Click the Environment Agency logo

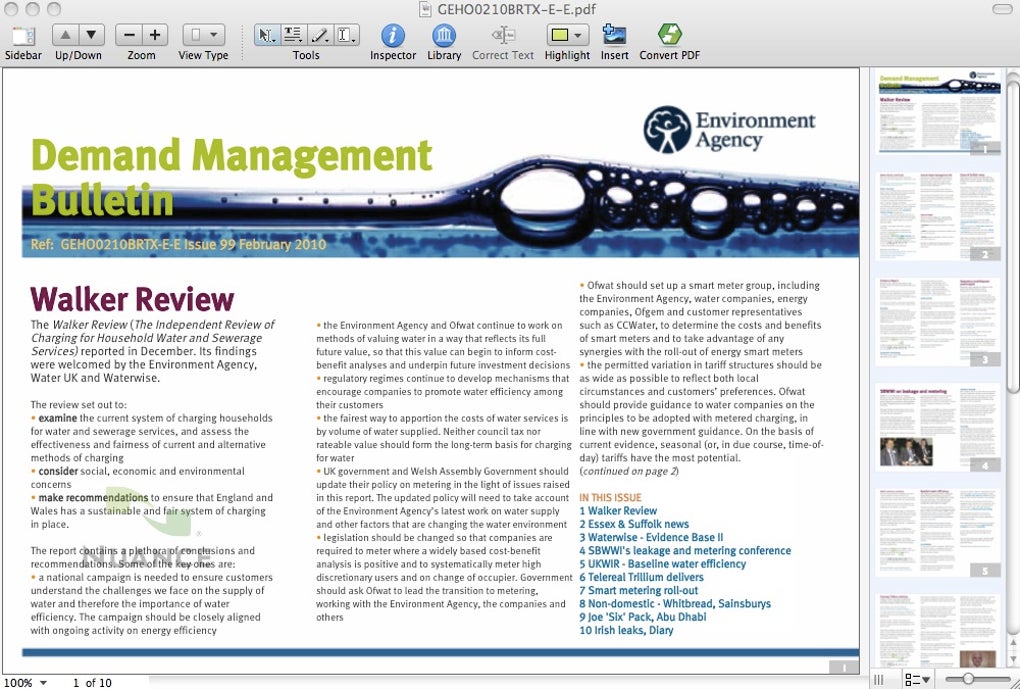tap(729, 129)
